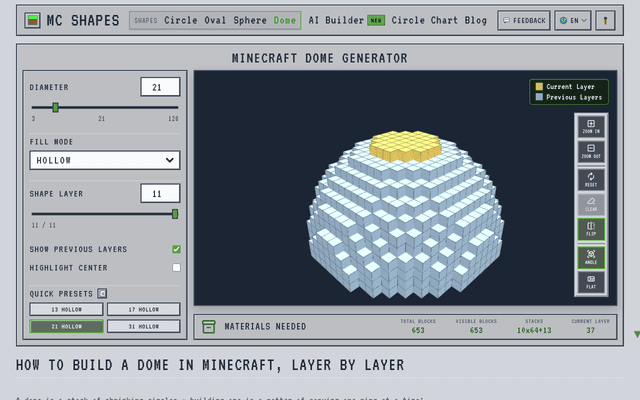Click the Materials Needed chest icon
The width and height of the screenshot is (640, 400).
(x=209, y=327)
